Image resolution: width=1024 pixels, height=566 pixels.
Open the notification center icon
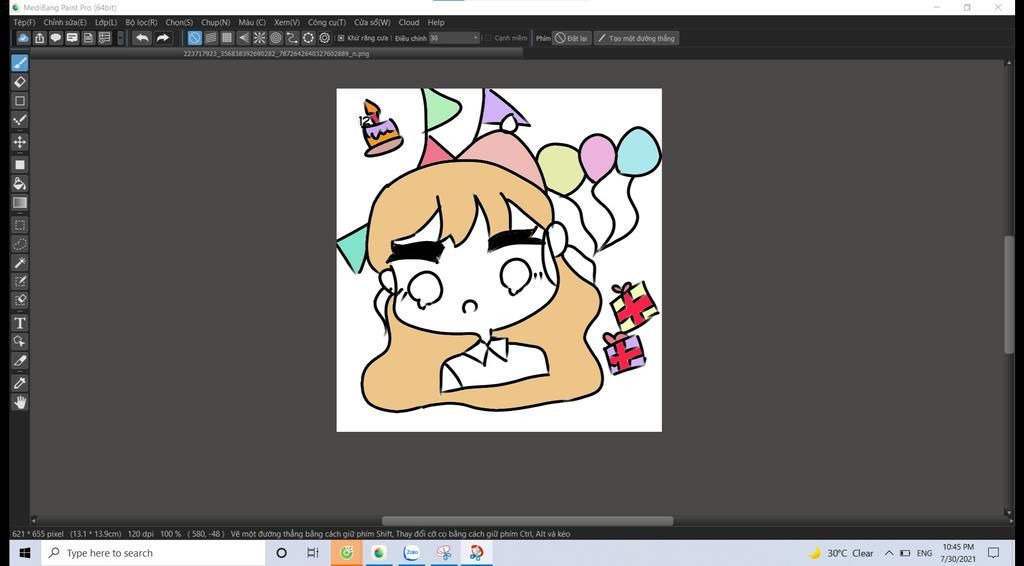pyautogui.click(x=993, y=553)
